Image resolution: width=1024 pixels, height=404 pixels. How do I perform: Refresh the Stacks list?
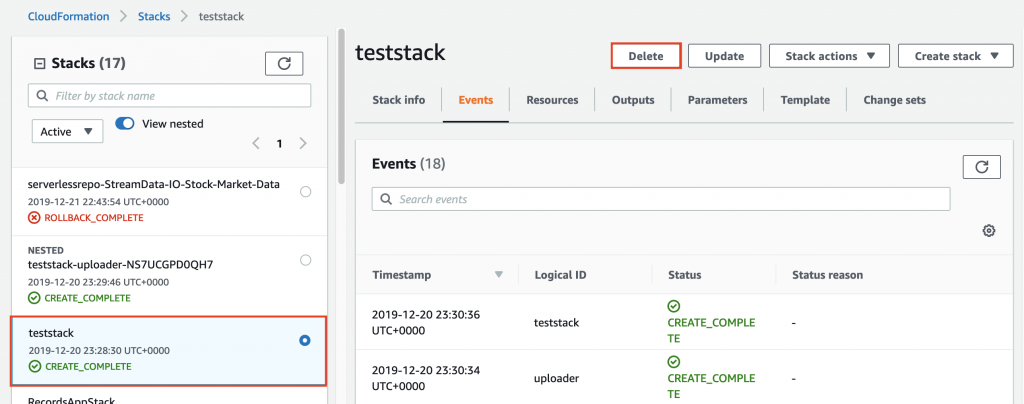(x=284, y=63)
